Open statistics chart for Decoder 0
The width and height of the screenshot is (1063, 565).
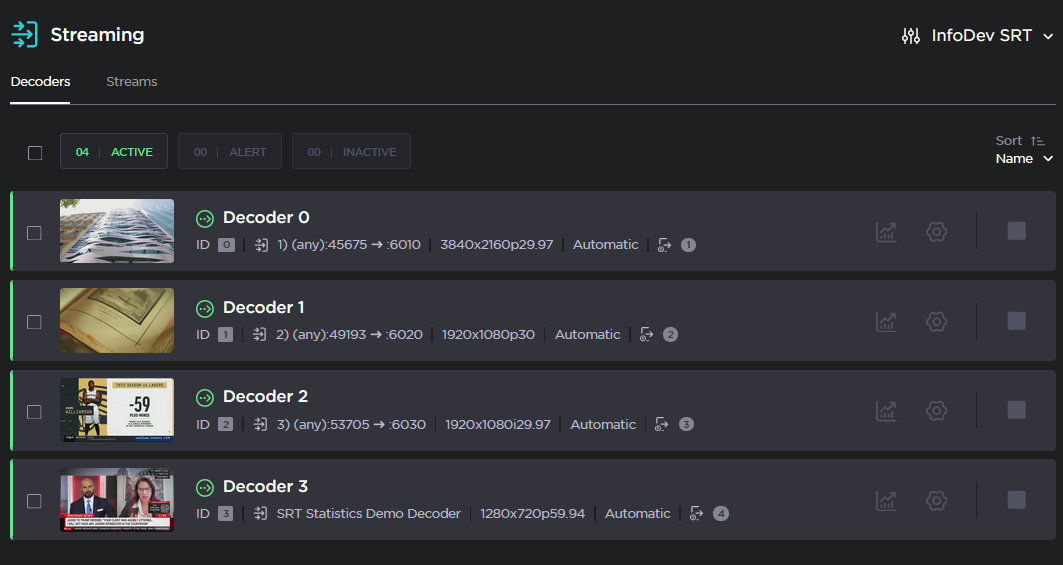point(886,232)
